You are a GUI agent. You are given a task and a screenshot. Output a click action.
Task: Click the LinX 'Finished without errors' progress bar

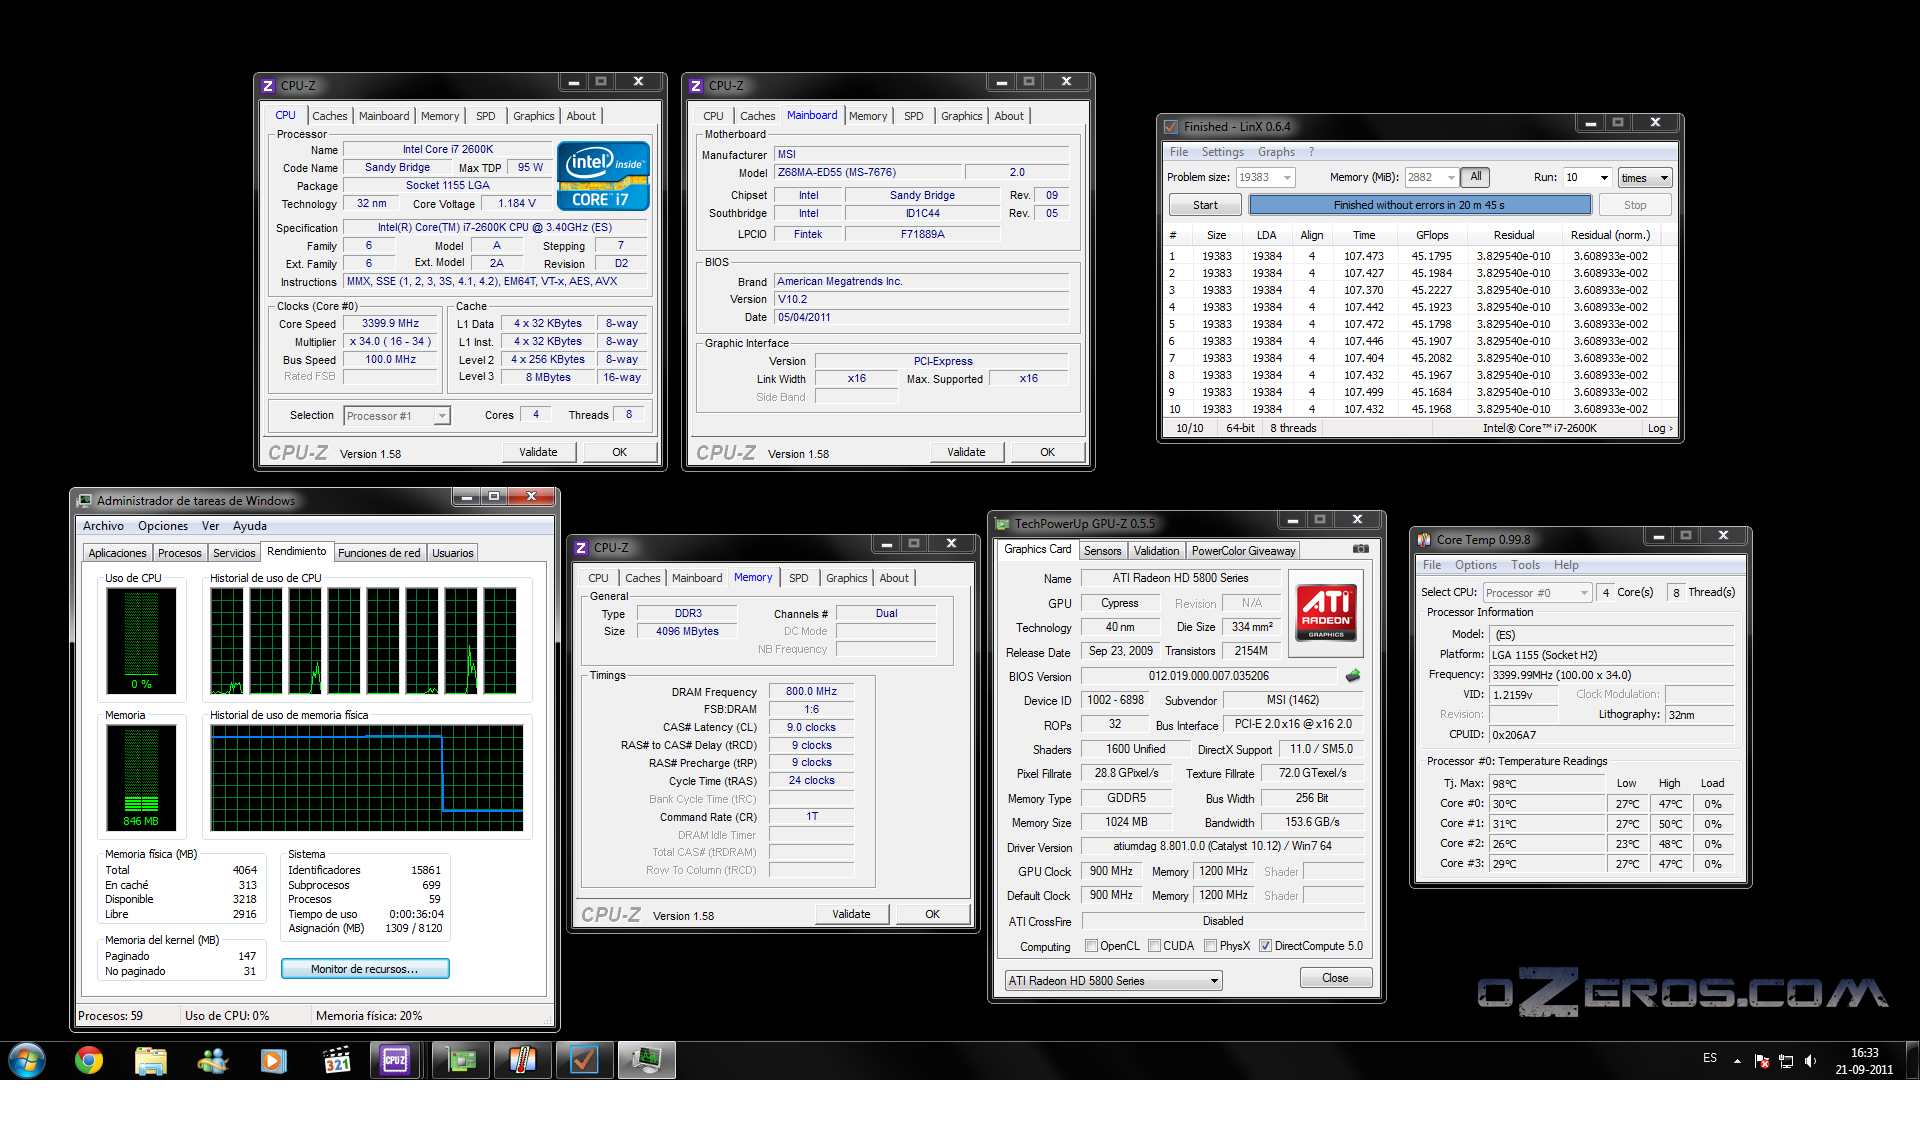click(x=1419, y=205)
